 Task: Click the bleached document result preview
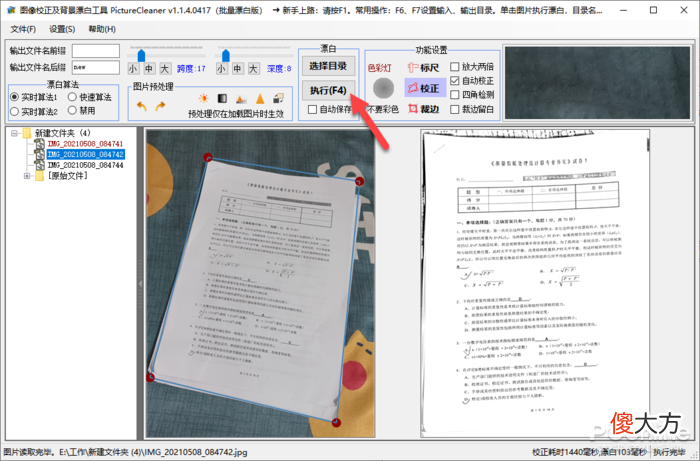535,283
